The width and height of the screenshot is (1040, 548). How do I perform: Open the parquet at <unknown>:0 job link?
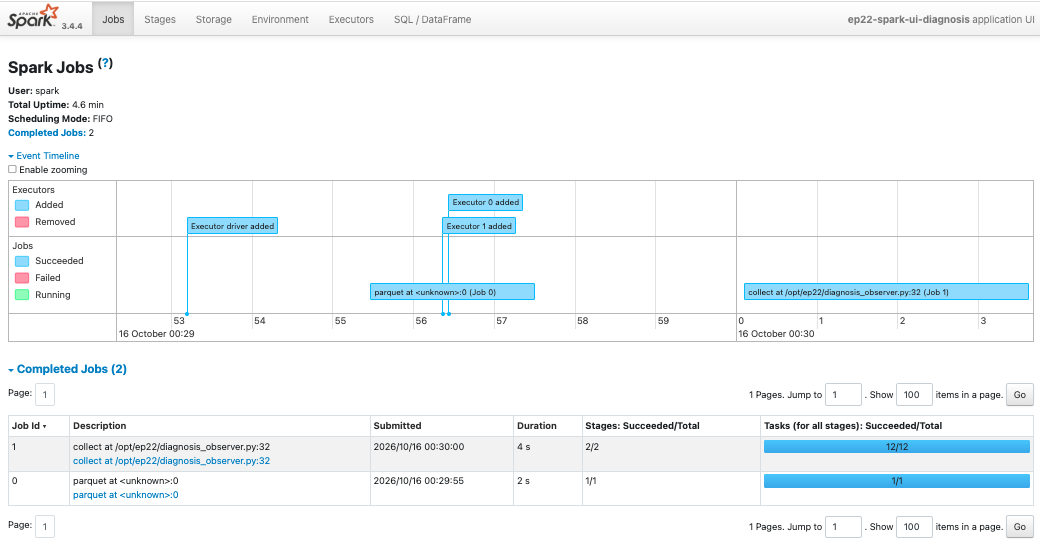125,495
